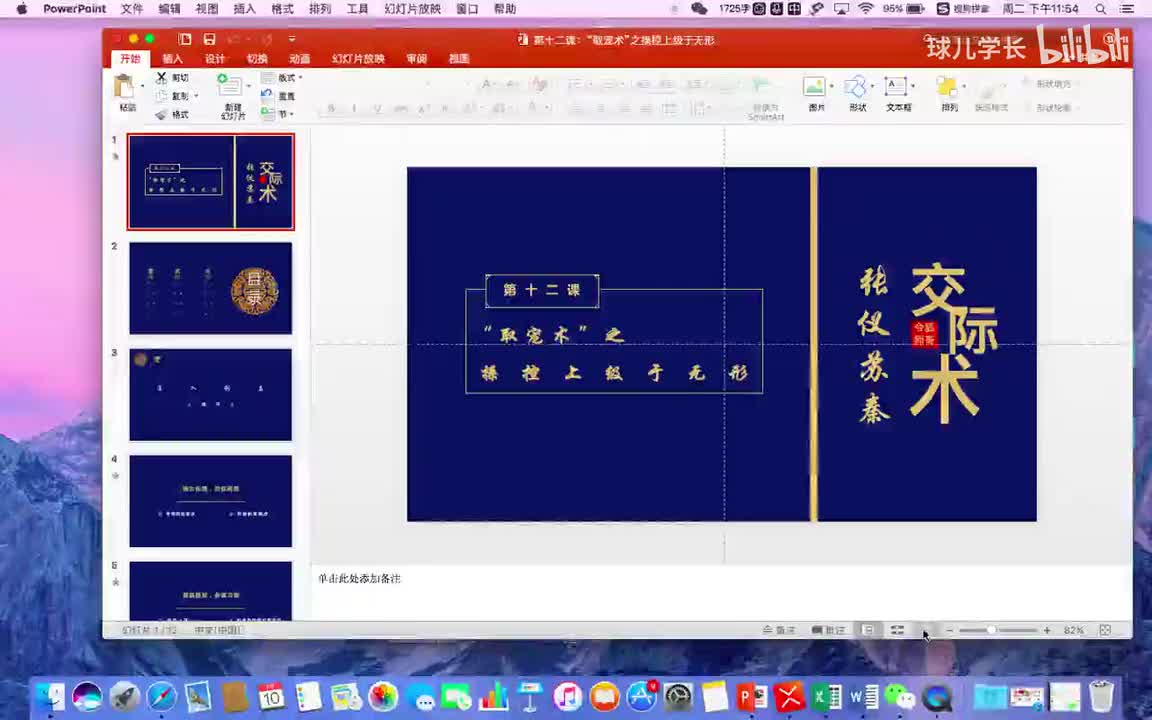The width and height of the screenshot is (1152, 720).
Task: Switch to the Transitions (切换) ribbon tab
Action: tap(257, 59)
